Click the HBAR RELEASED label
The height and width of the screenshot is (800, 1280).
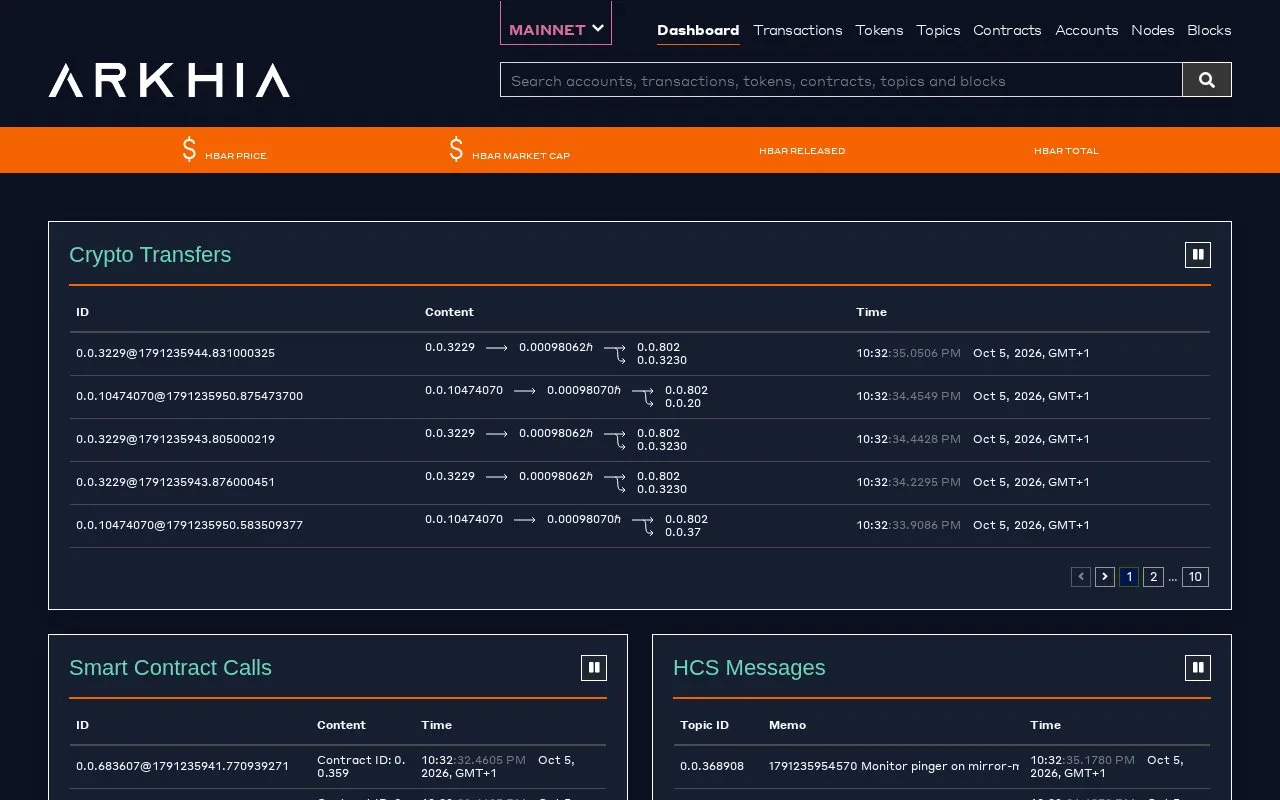pyautogui.click(x=802, y=151)
